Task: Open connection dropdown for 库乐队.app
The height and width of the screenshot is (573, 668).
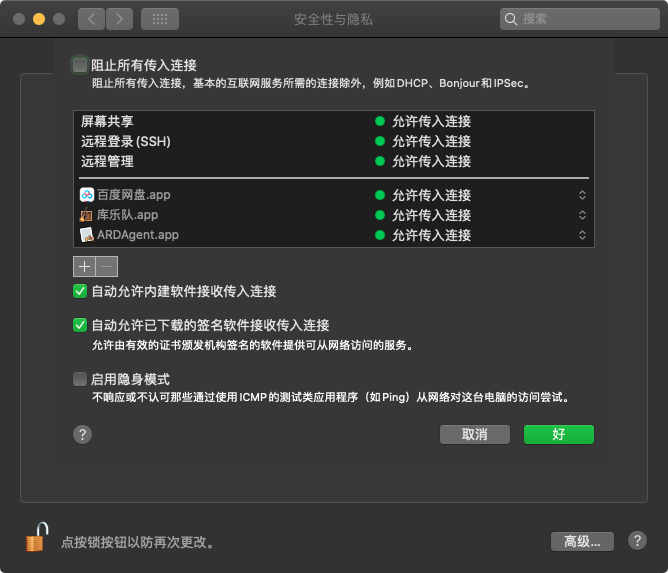Action: pos(582,215)
